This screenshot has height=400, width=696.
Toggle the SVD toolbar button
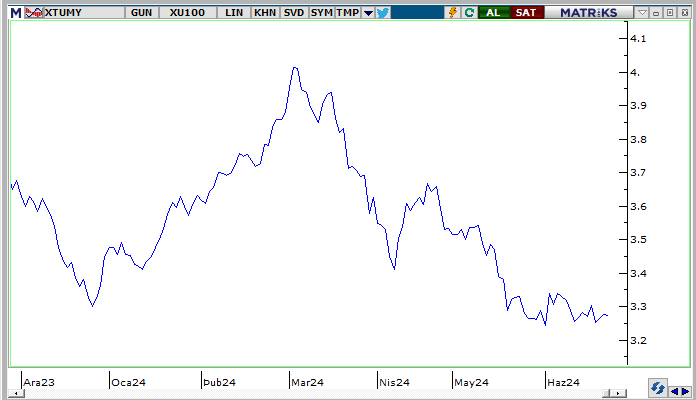coord(293,12)
